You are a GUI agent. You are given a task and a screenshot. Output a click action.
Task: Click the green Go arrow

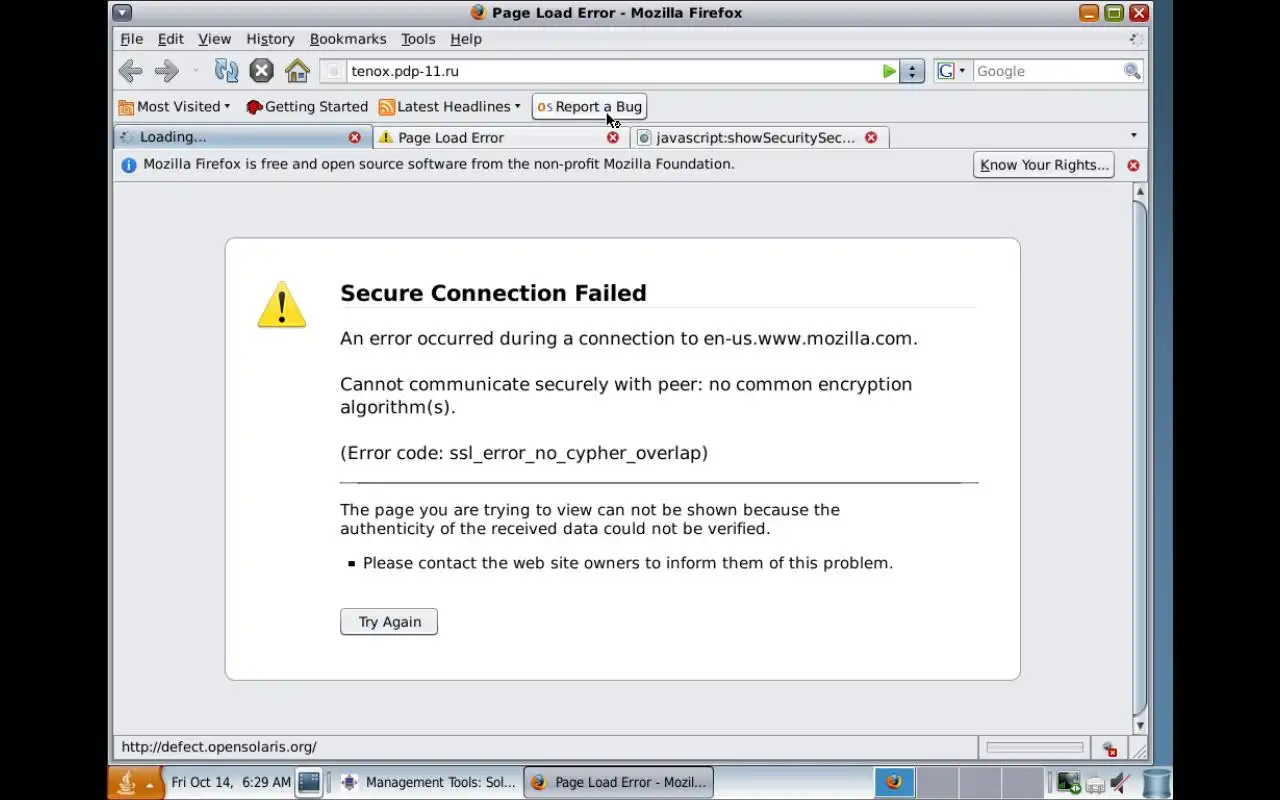click(x=889, y=71)
